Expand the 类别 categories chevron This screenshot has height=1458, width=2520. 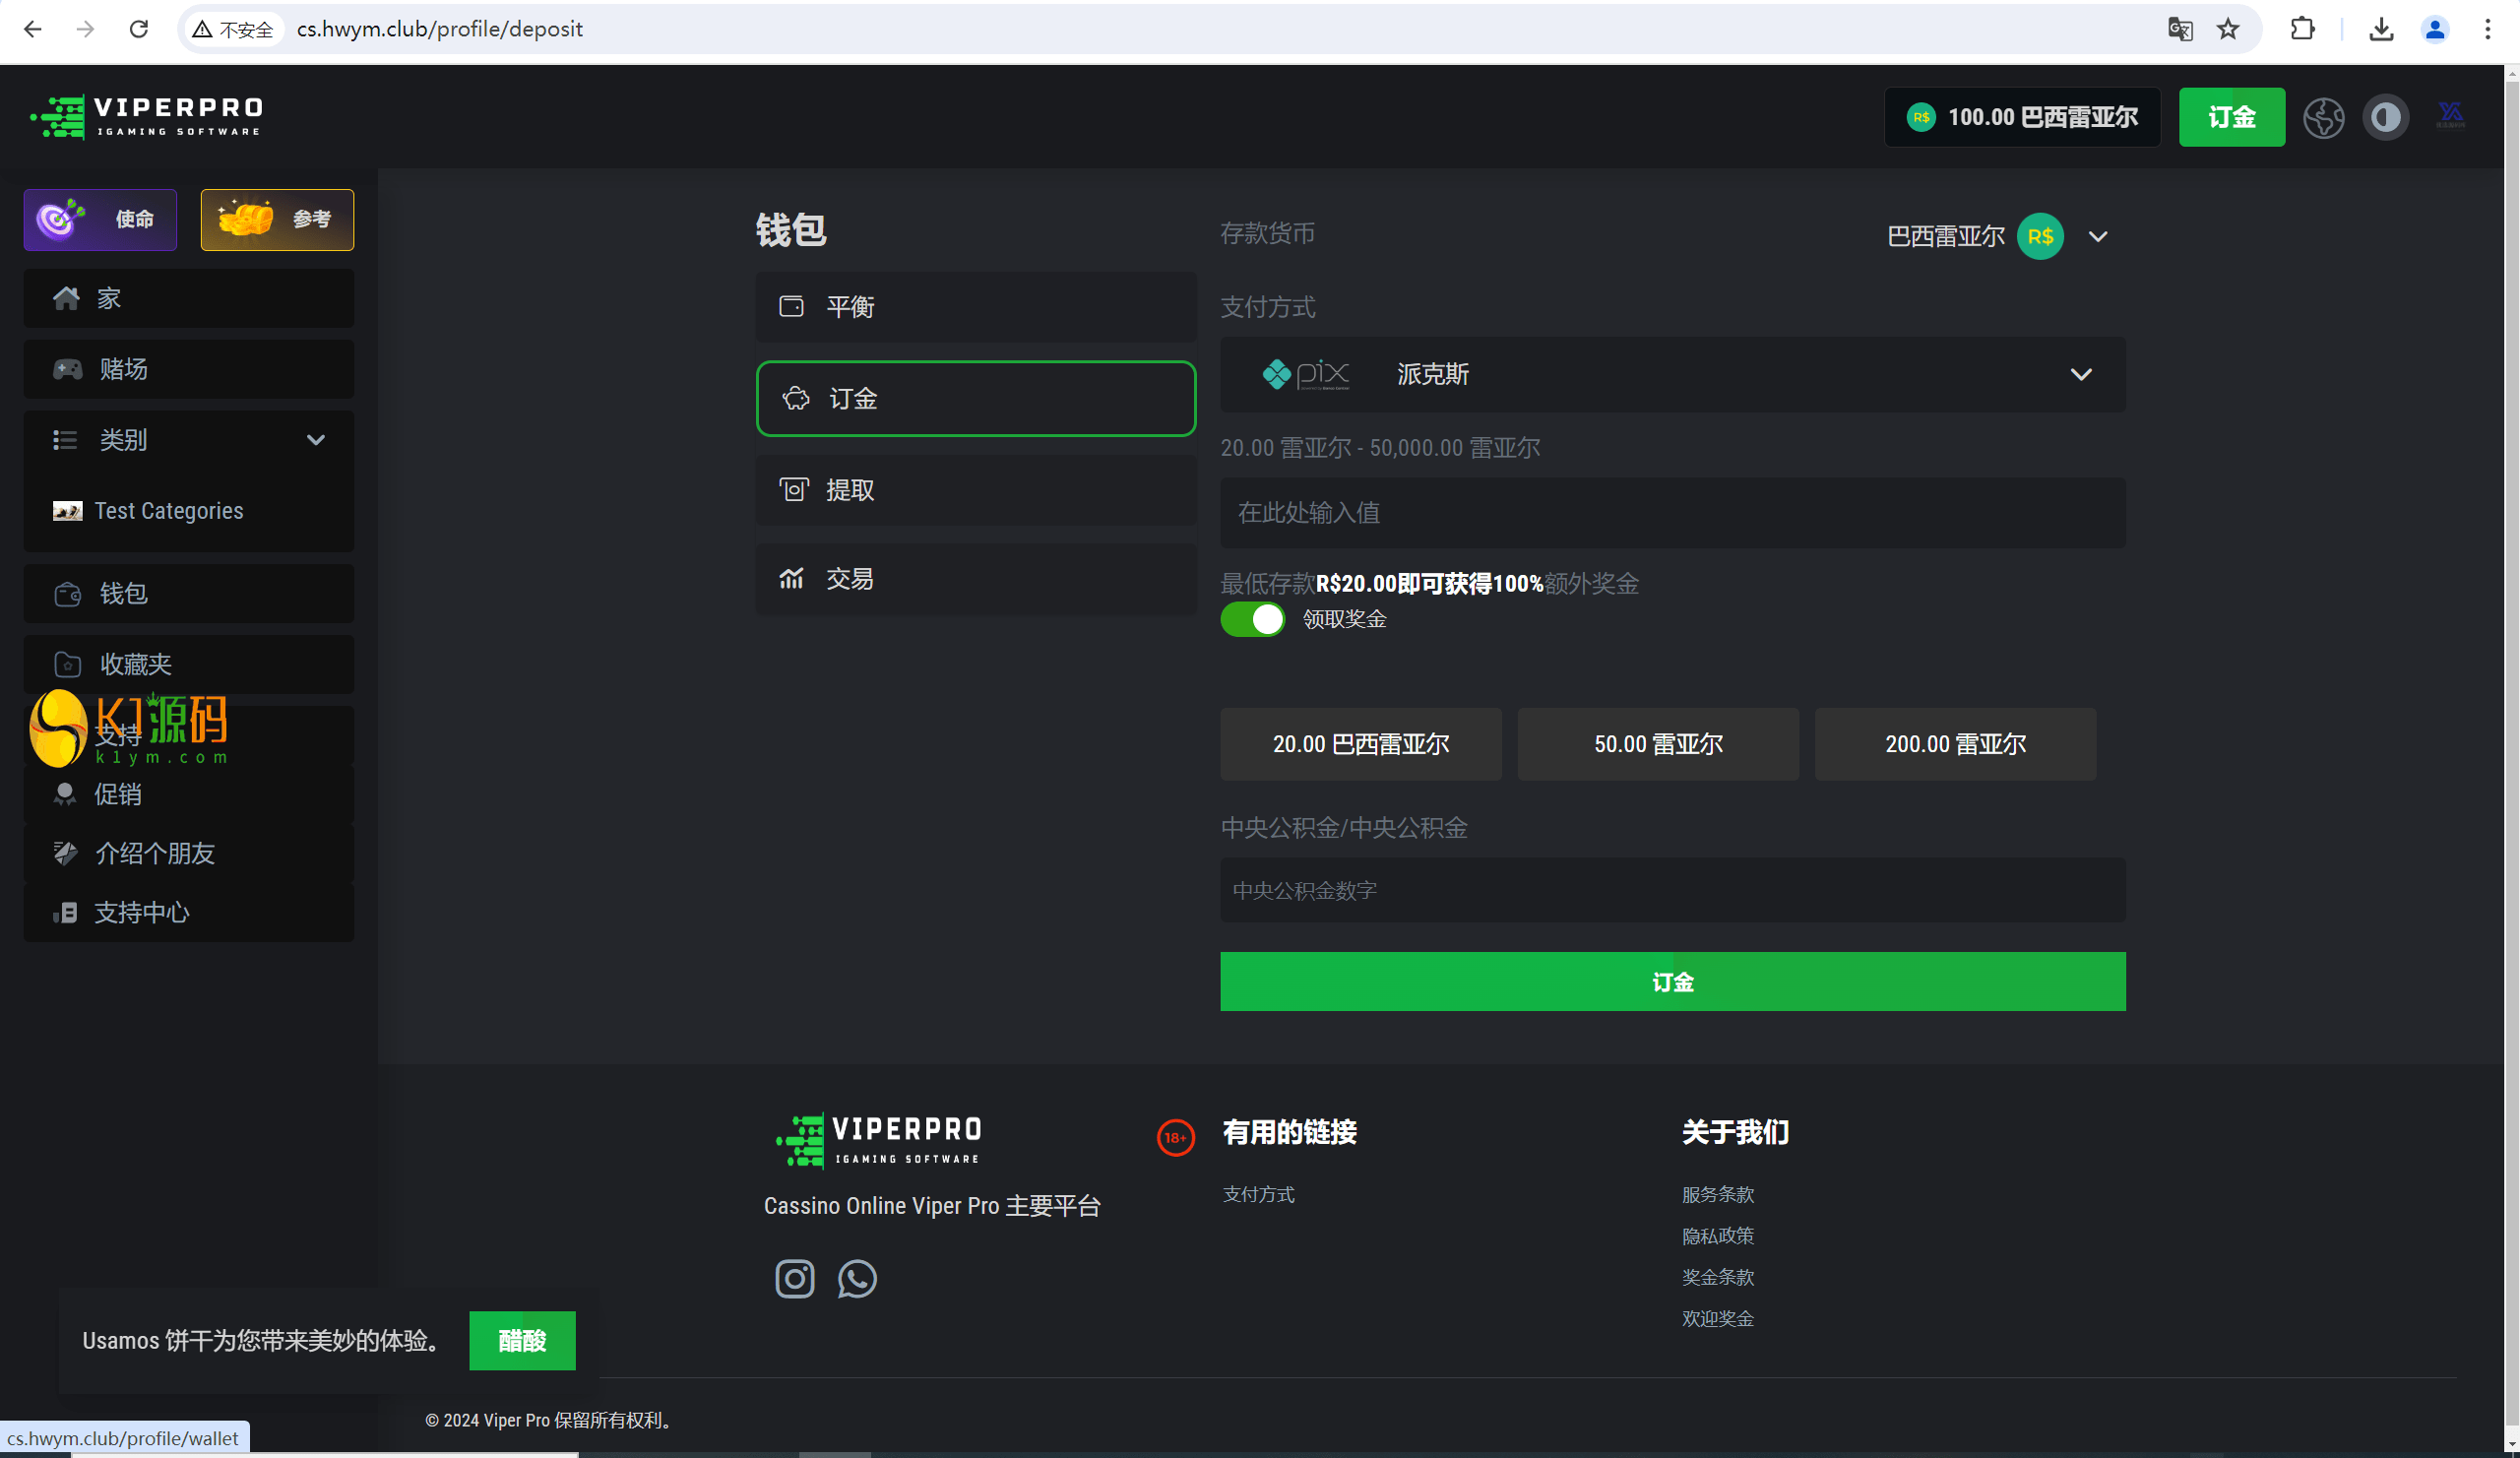click(316, 440)
